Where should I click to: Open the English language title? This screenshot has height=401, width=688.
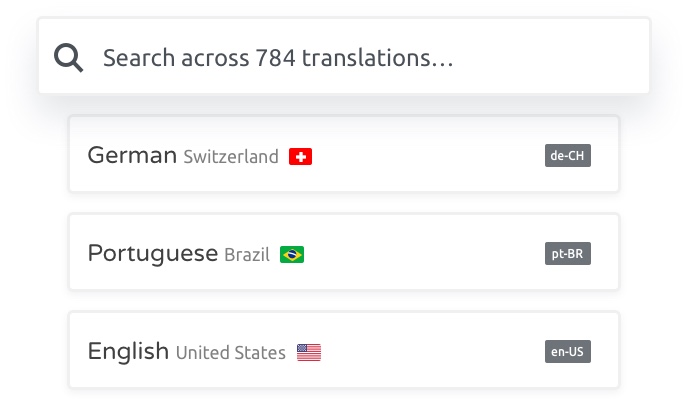point(128,351)
